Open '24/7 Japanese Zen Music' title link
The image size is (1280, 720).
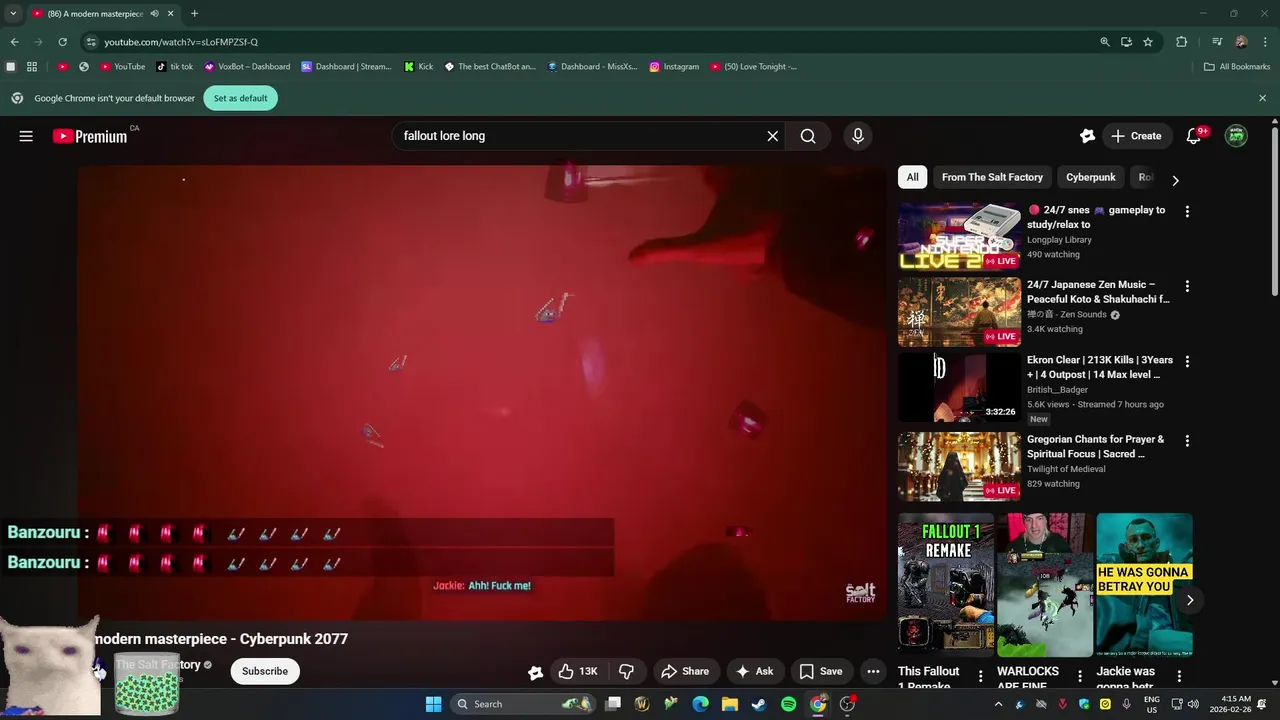1098,292
